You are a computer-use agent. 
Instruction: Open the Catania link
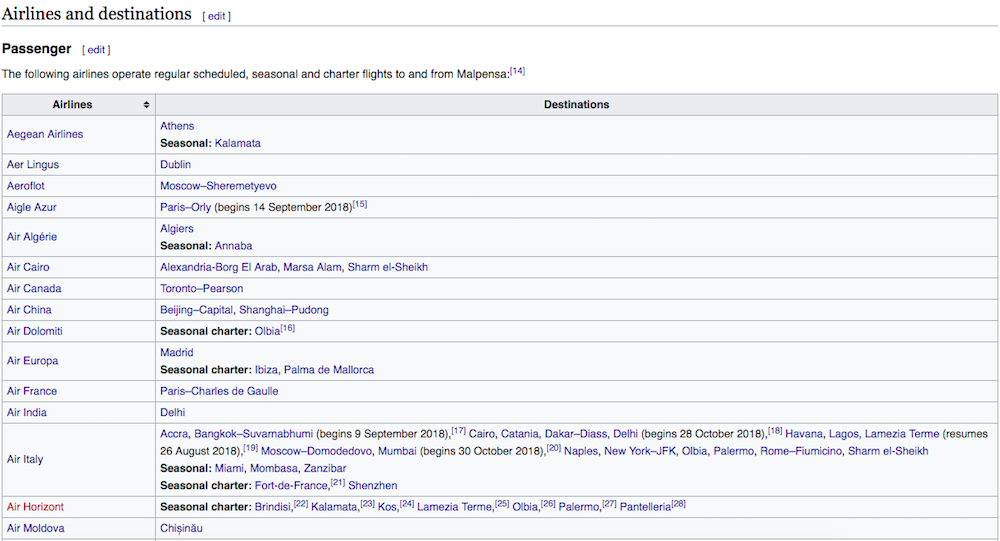coord(519,434)
